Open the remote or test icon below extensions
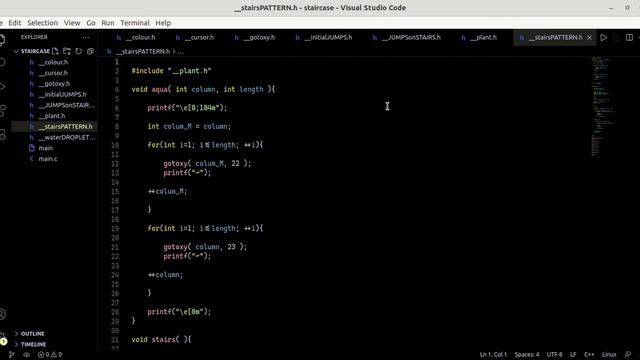640x360 pixels. click(2, 134)
